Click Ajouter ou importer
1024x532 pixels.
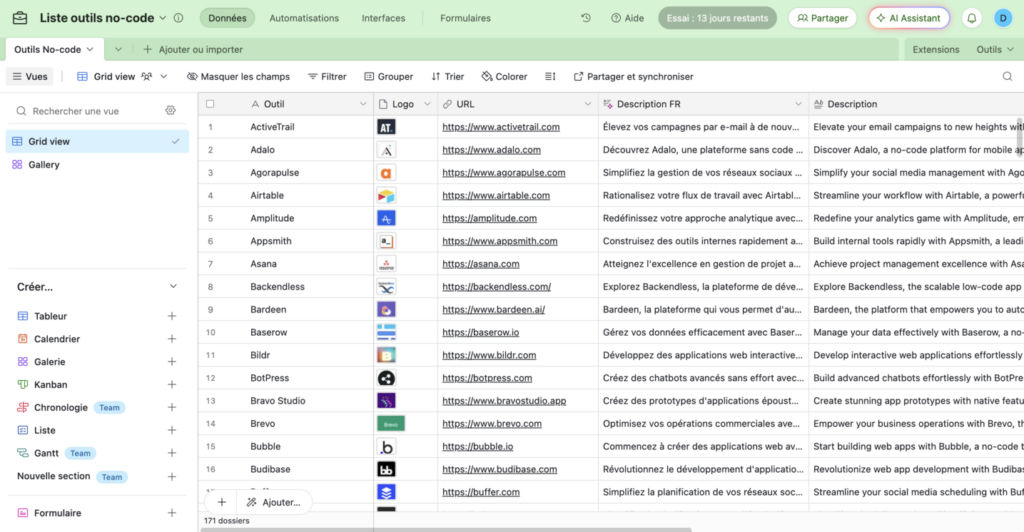point(193,50)
